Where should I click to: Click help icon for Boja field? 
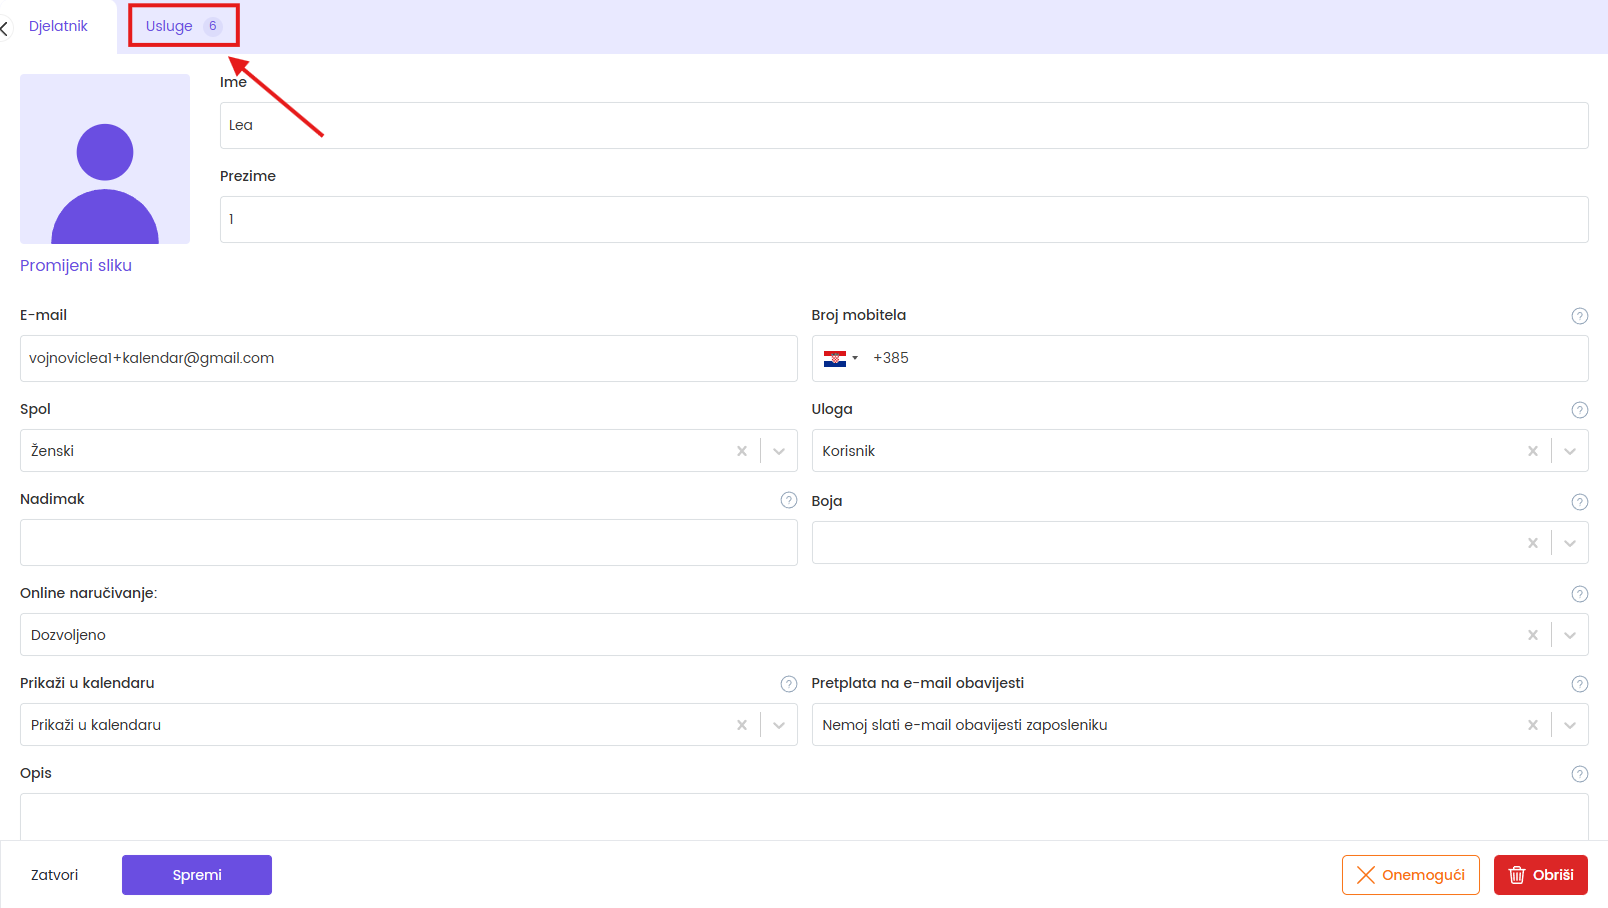click(1579, 502)
